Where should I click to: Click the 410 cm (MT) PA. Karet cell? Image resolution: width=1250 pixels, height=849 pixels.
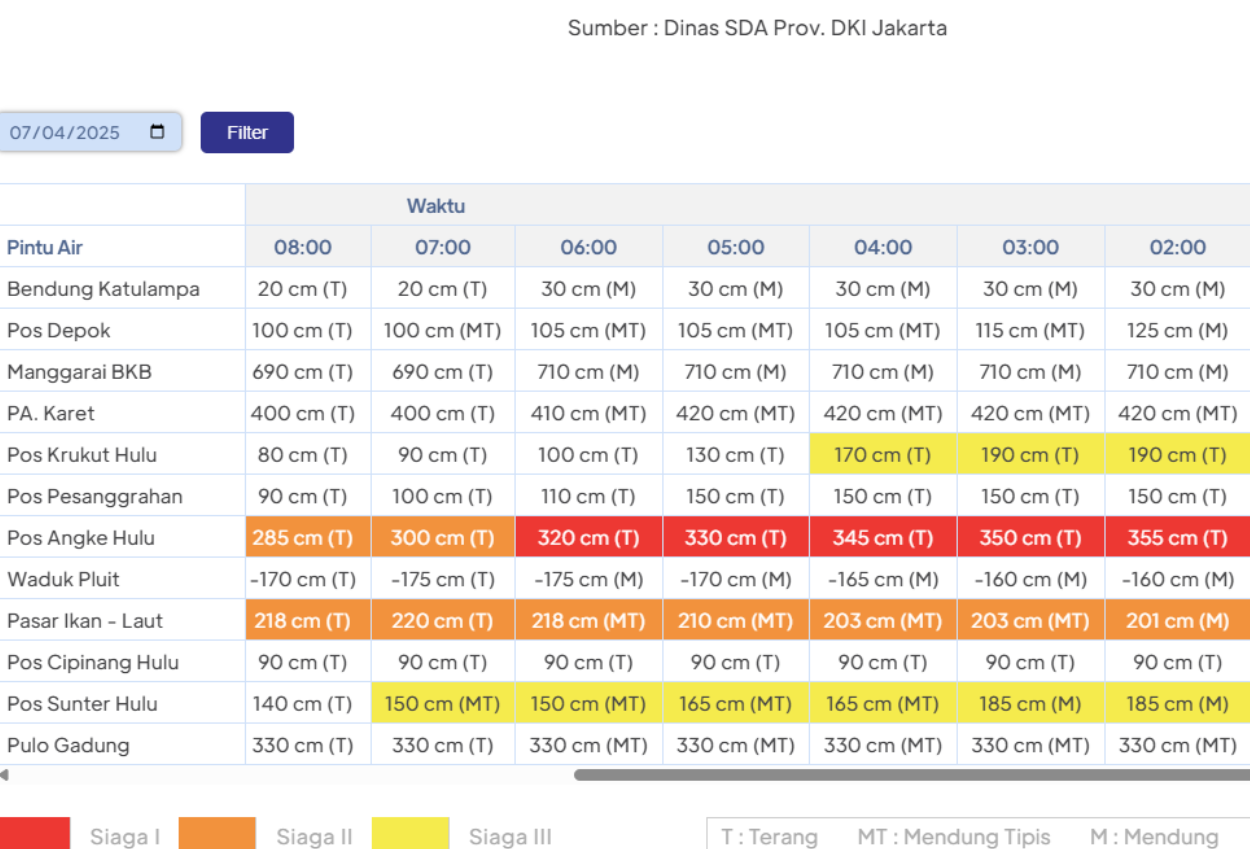[x=589, y=413]
